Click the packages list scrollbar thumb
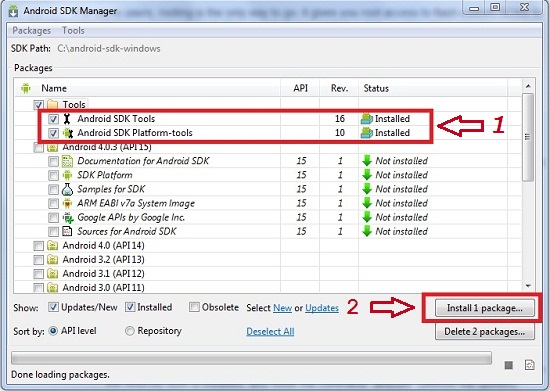Image resolution: width=550 pixels, height=391 pixels. (x=528, y=137)
